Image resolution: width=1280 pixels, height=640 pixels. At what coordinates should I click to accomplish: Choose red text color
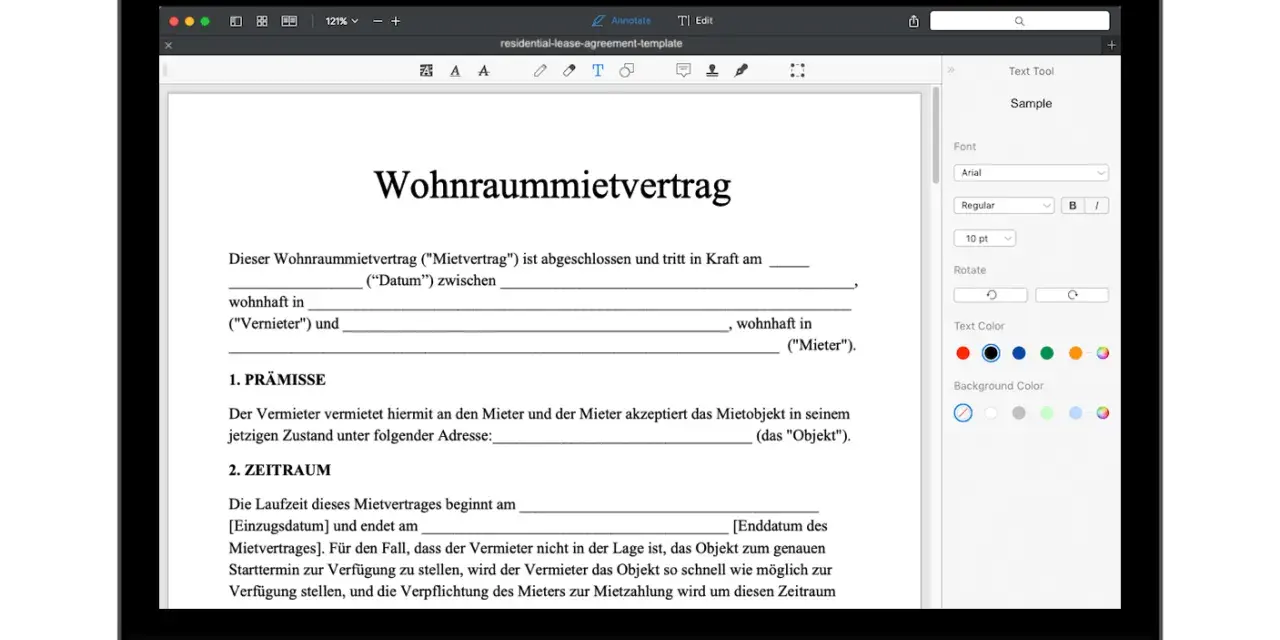(963, 353)
